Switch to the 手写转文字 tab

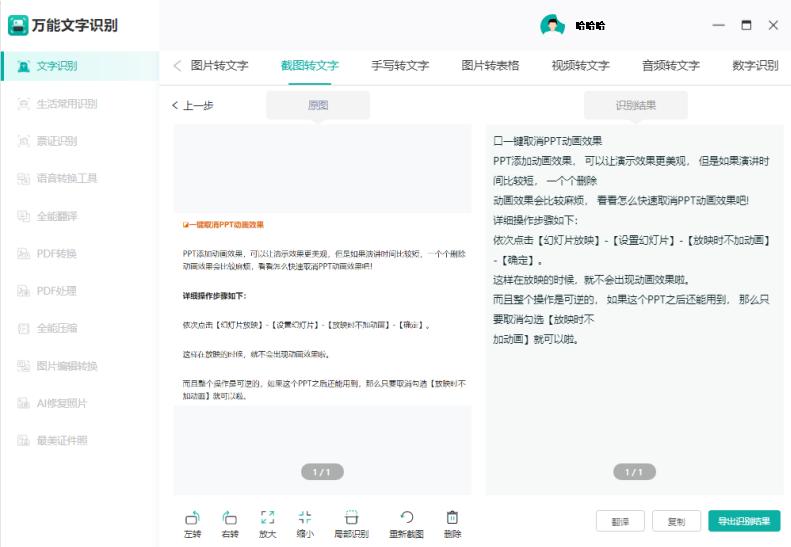pyautogui.click(x=400, y=66)
